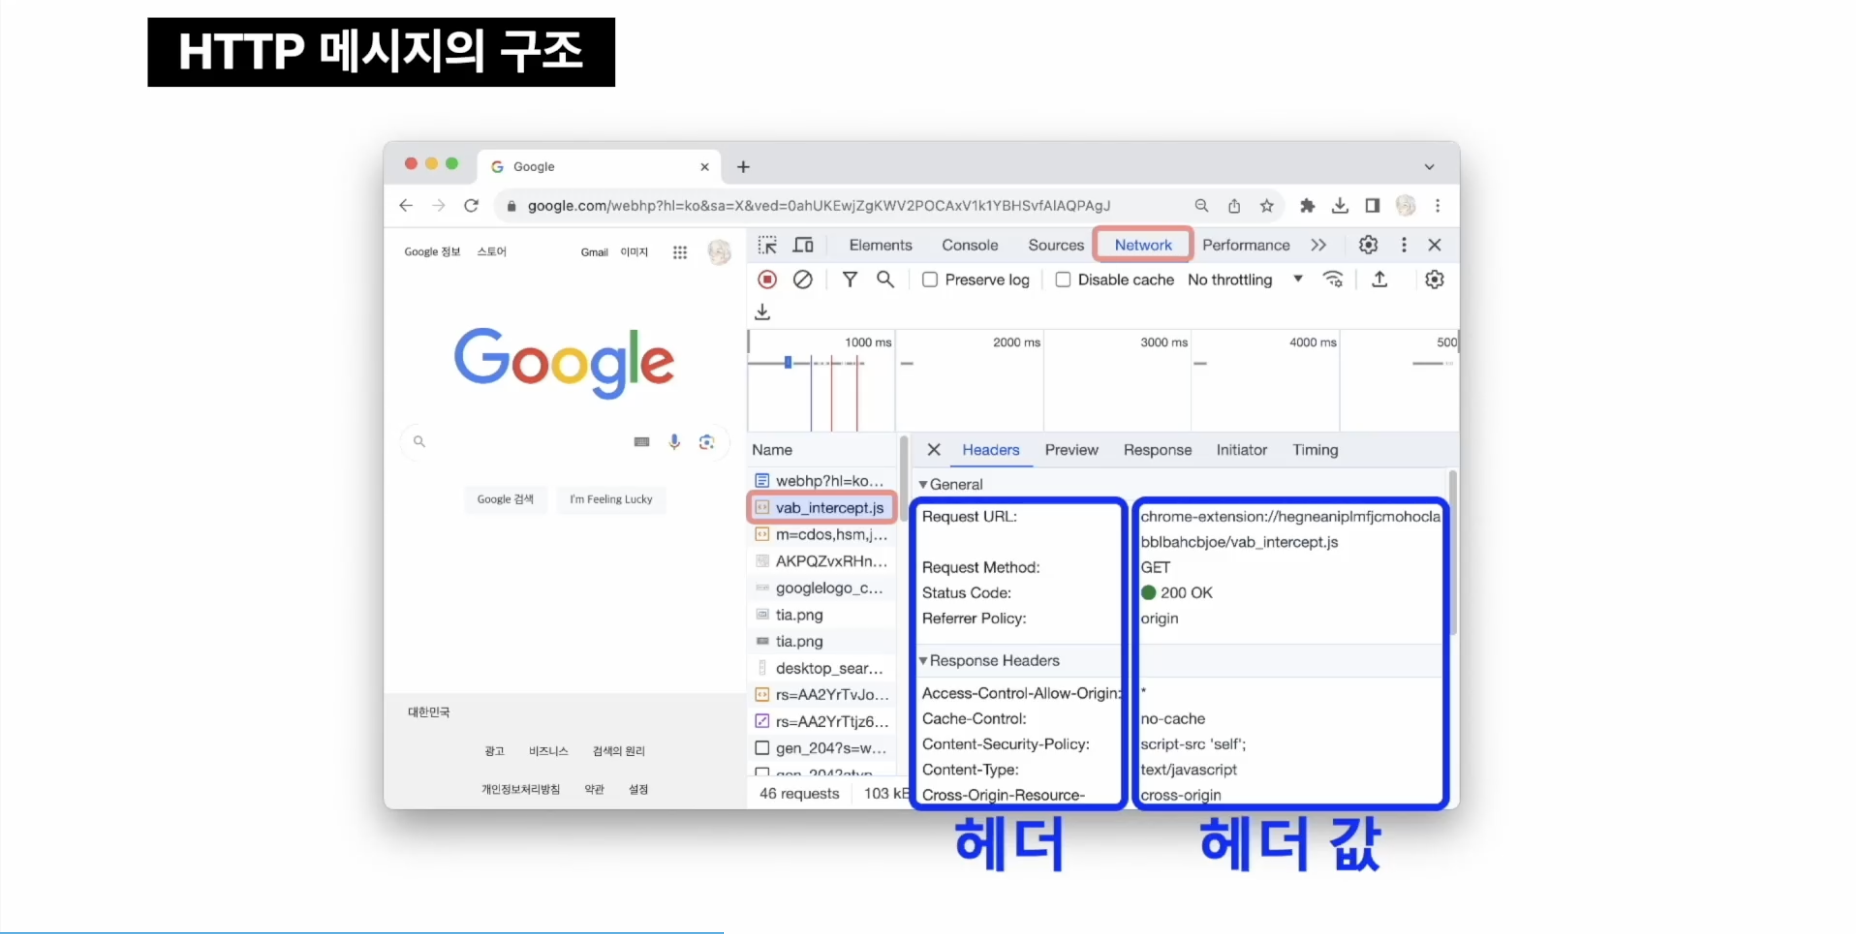Open the No throttling dropdown
Image resolution: width=1856 pixels, height=934 pixels.
[1244, 280]
